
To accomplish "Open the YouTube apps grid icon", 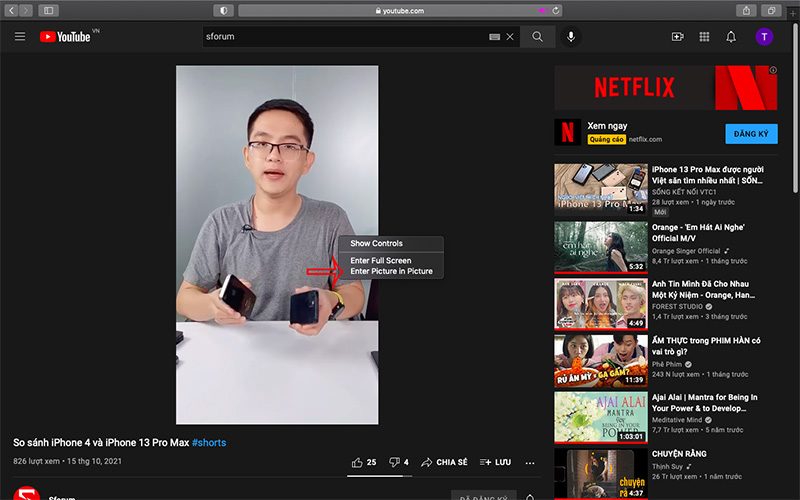I will click(704, 37).
